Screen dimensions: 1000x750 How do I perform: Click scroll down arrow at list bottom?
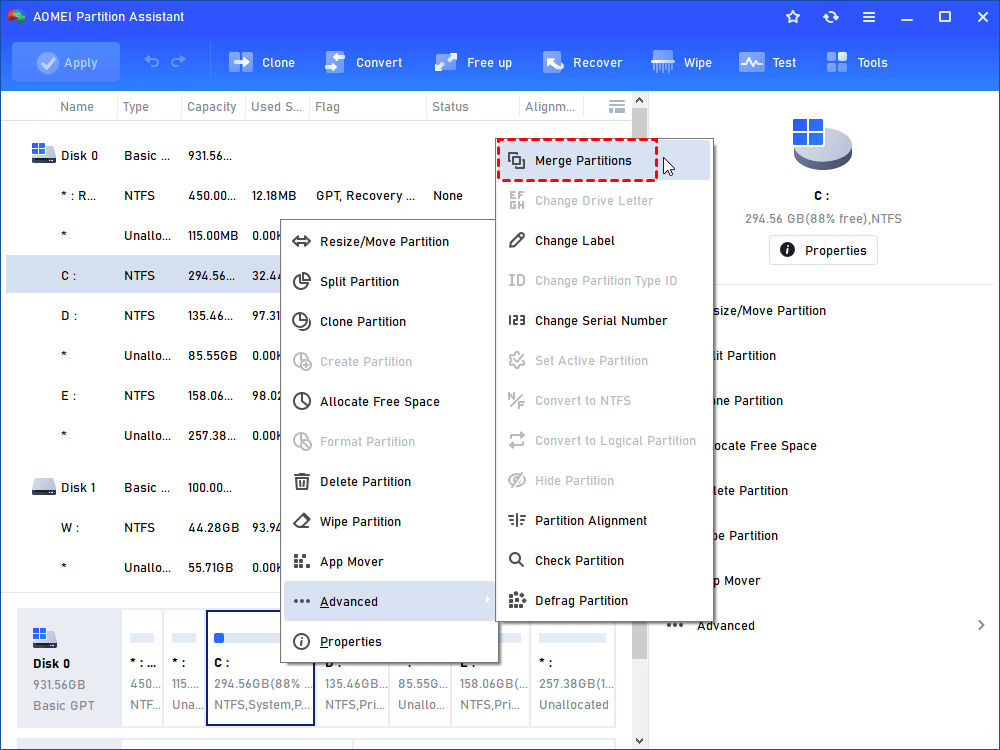point(640,741)
